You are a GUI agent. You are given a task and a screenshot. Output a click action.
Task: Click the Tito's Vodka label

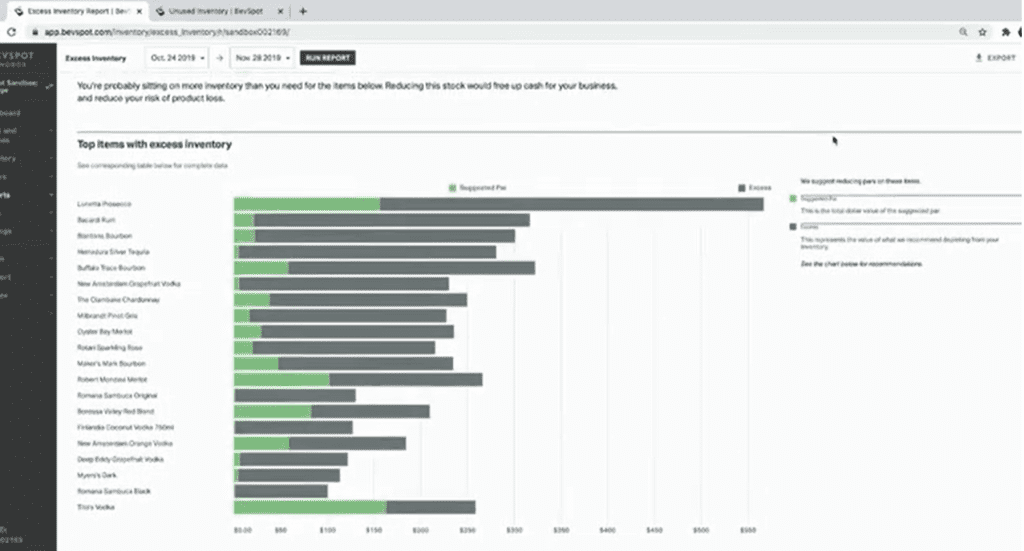[95, 507]
